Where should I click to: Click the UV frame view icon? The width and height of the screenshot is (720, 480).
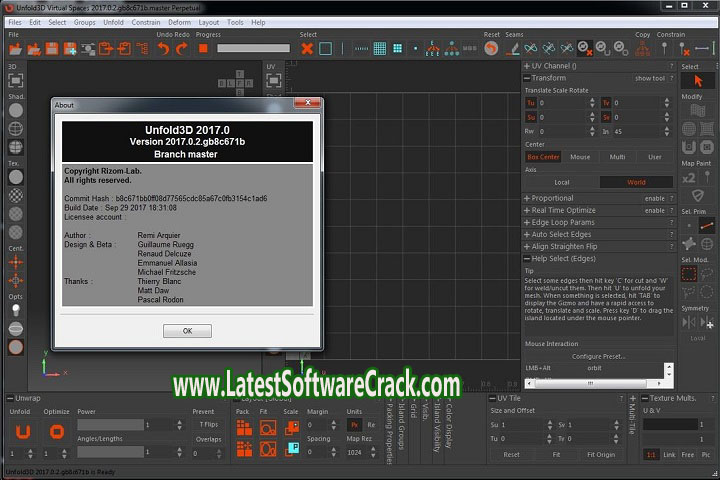[274, 81]
